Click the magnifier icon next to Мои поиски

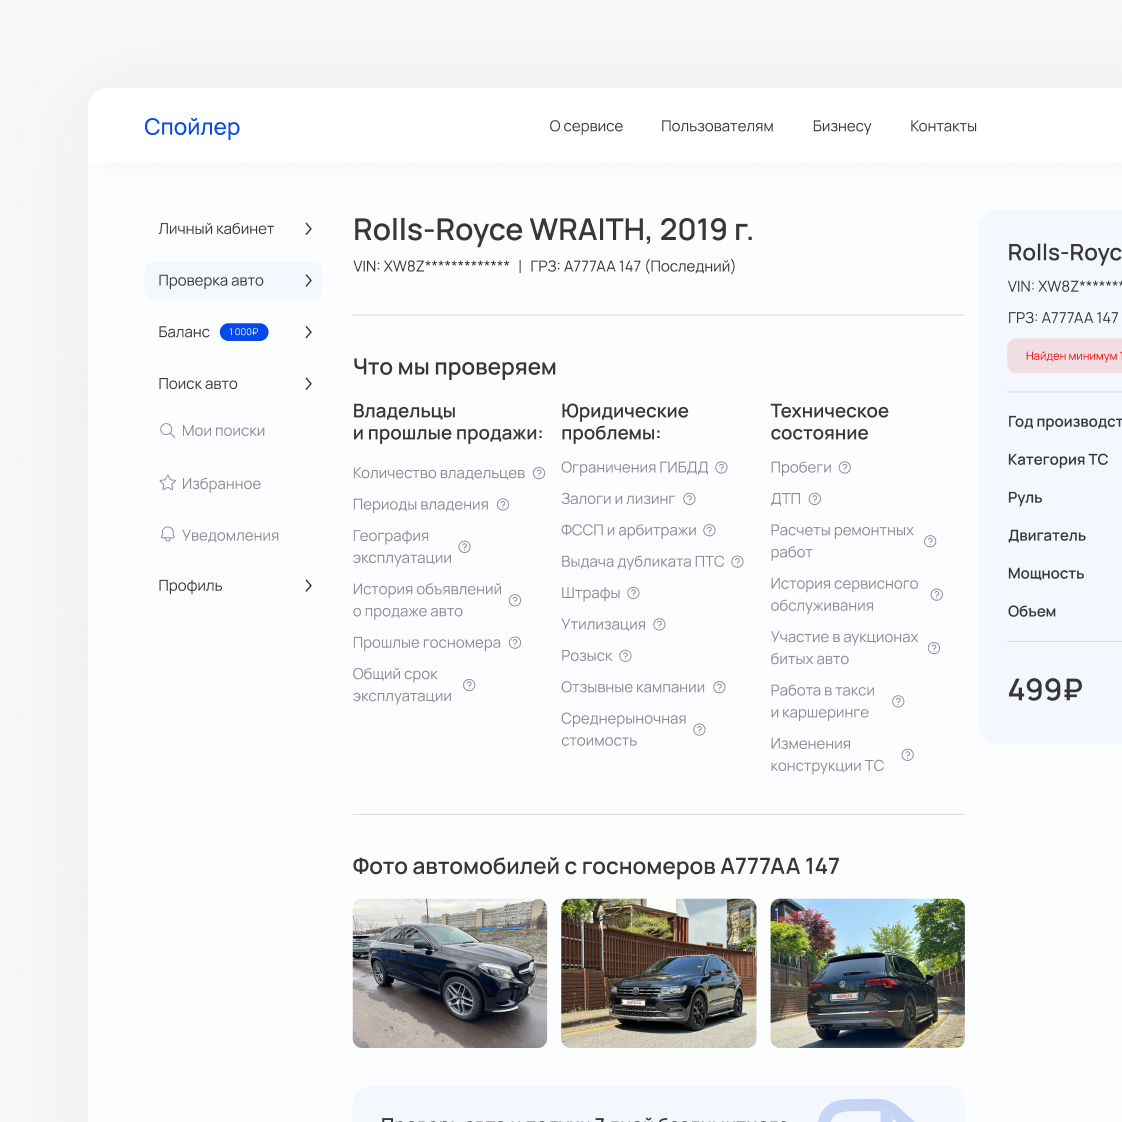167,431
